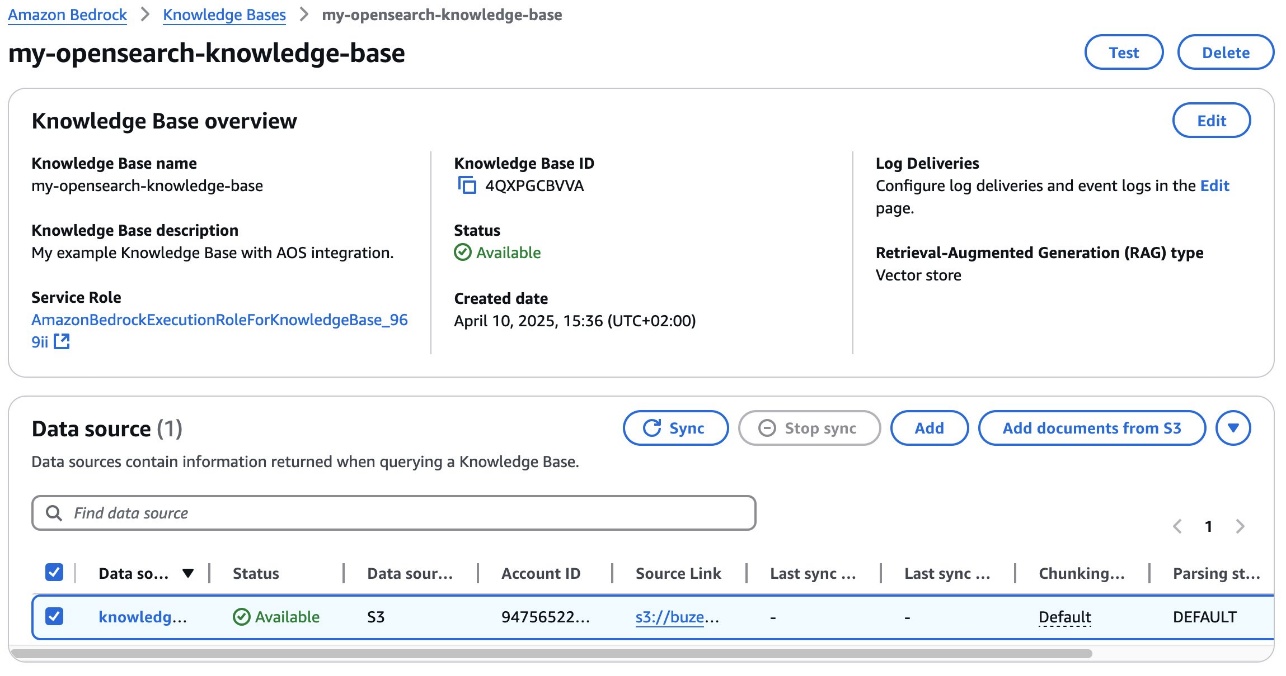The height and width of the screenshot is (676, 1286).
Task: Sort by Data source name column arrow
Action: [x=188, y=574]
